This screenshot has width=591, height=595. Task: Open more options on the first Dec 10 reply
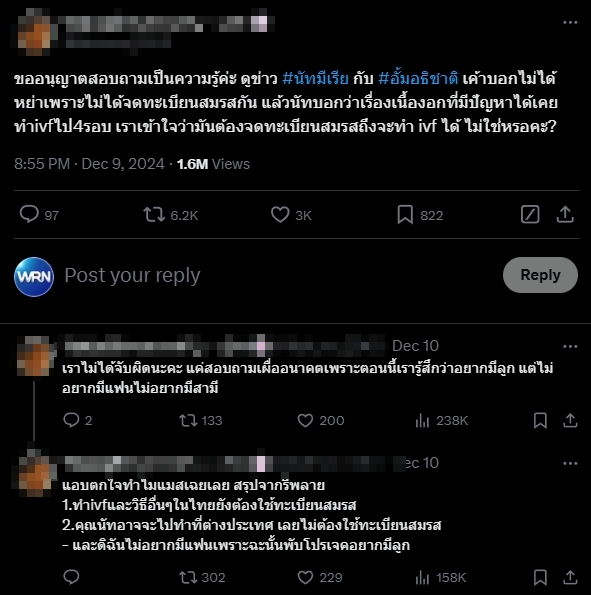(570, 346)
